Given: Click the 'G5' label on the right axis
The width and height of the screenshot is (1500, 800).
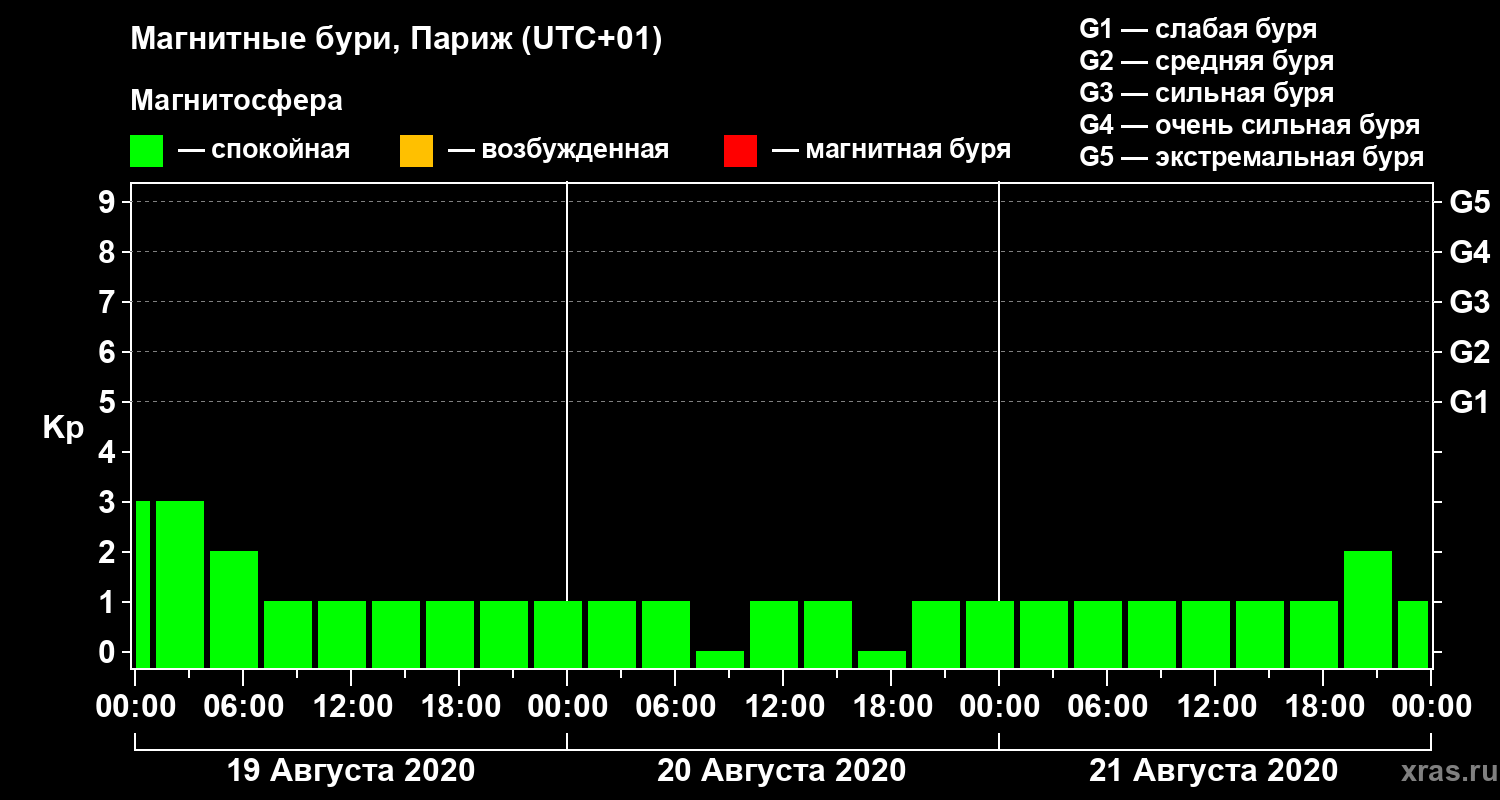Looking at the screenshot, I should coord(1470,202).
